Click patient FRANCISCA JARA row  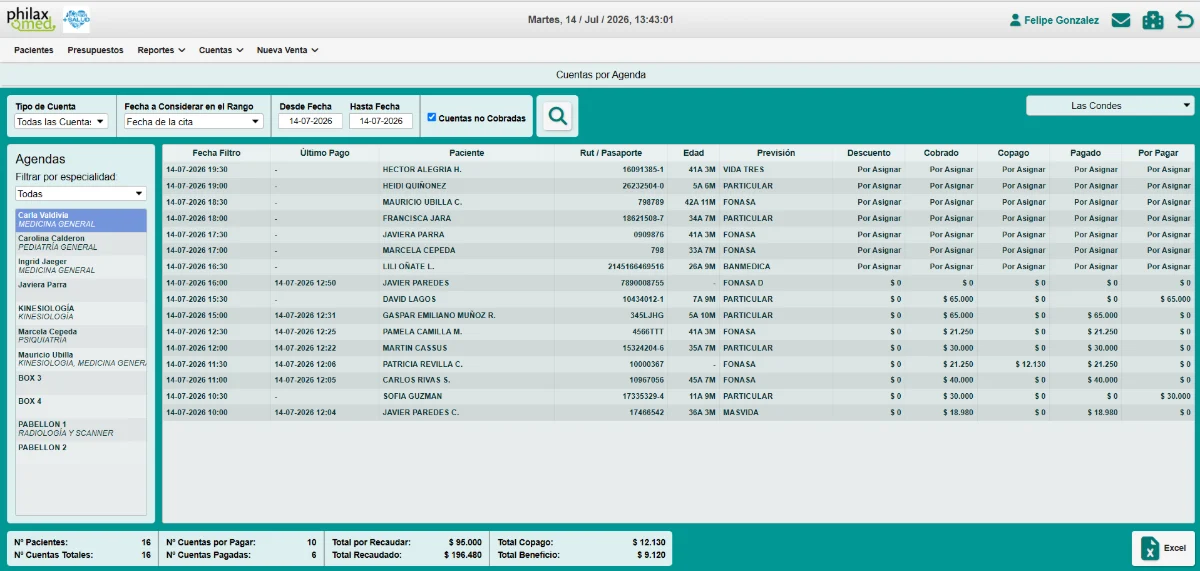pyautogui.click(x=679, y=218)
